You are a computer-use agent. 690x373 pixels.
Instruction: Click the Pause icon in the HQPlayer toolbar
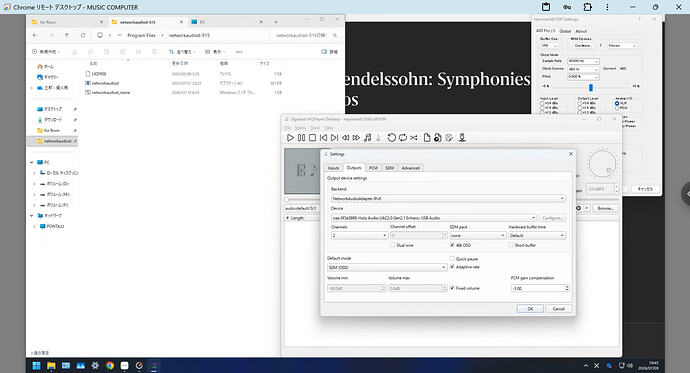pyautogui.click(x=301, y=138)
